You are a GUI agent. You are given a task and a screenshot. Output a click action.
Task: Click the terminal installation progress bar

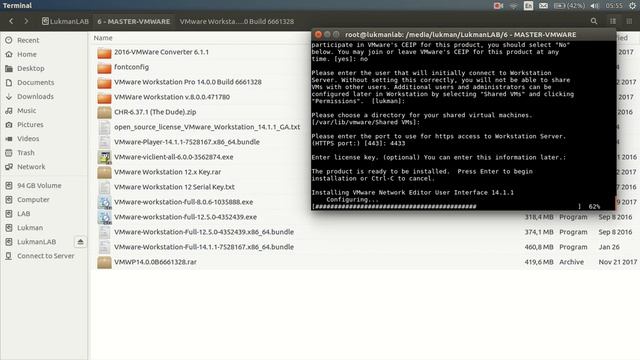pos(446,207)
